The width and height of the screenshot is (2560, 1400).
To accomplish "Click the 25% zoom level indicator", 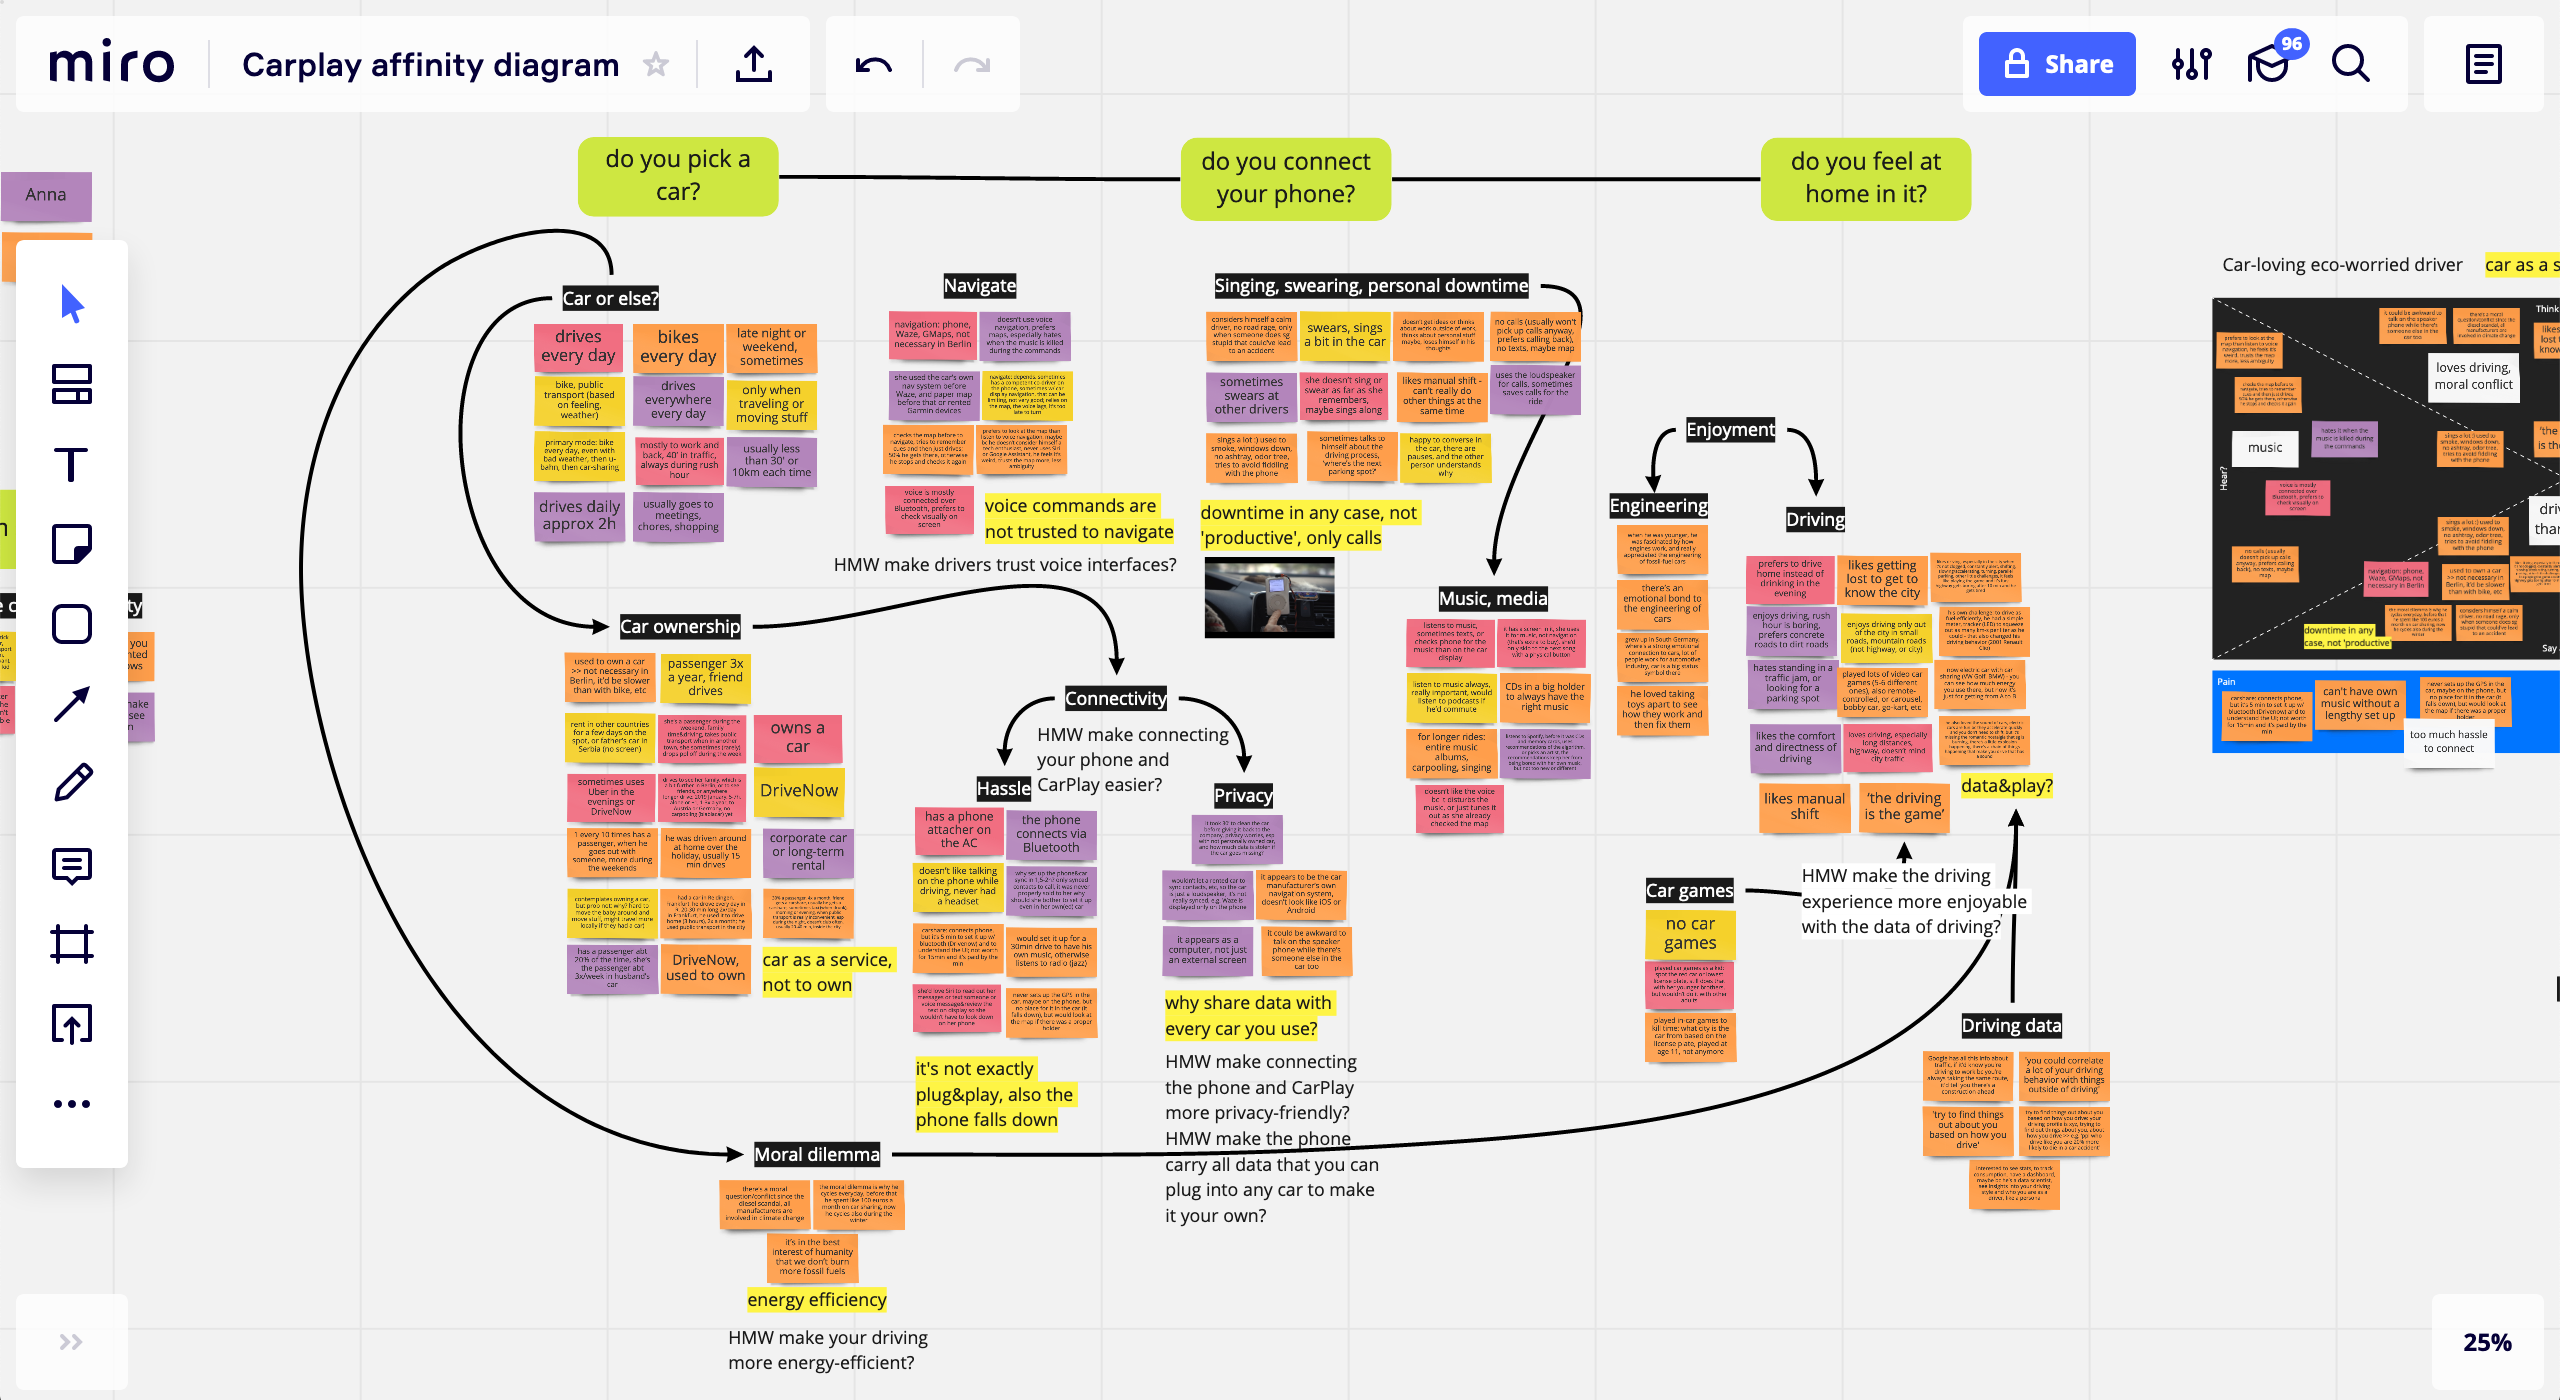I will 2487,1342.
